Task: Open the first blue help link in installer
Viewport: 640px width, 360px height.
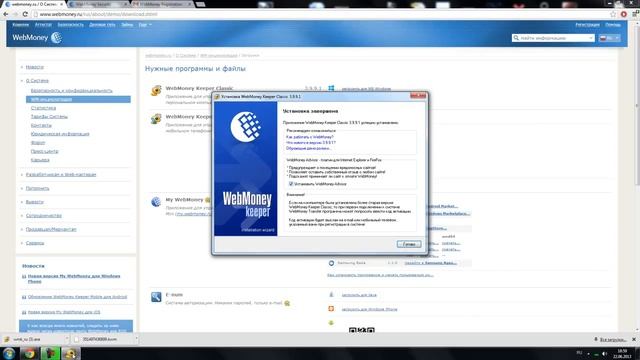Action: (310, 137)
